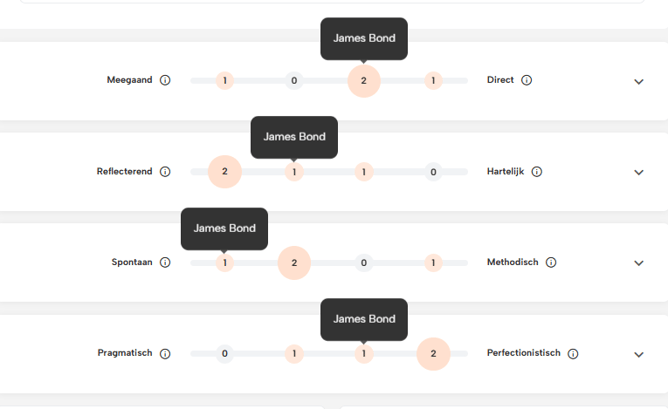The image size is (668, 409).
Task: Click the 0 bubble next to Pragmatisch
Action: tap(225, 354)
